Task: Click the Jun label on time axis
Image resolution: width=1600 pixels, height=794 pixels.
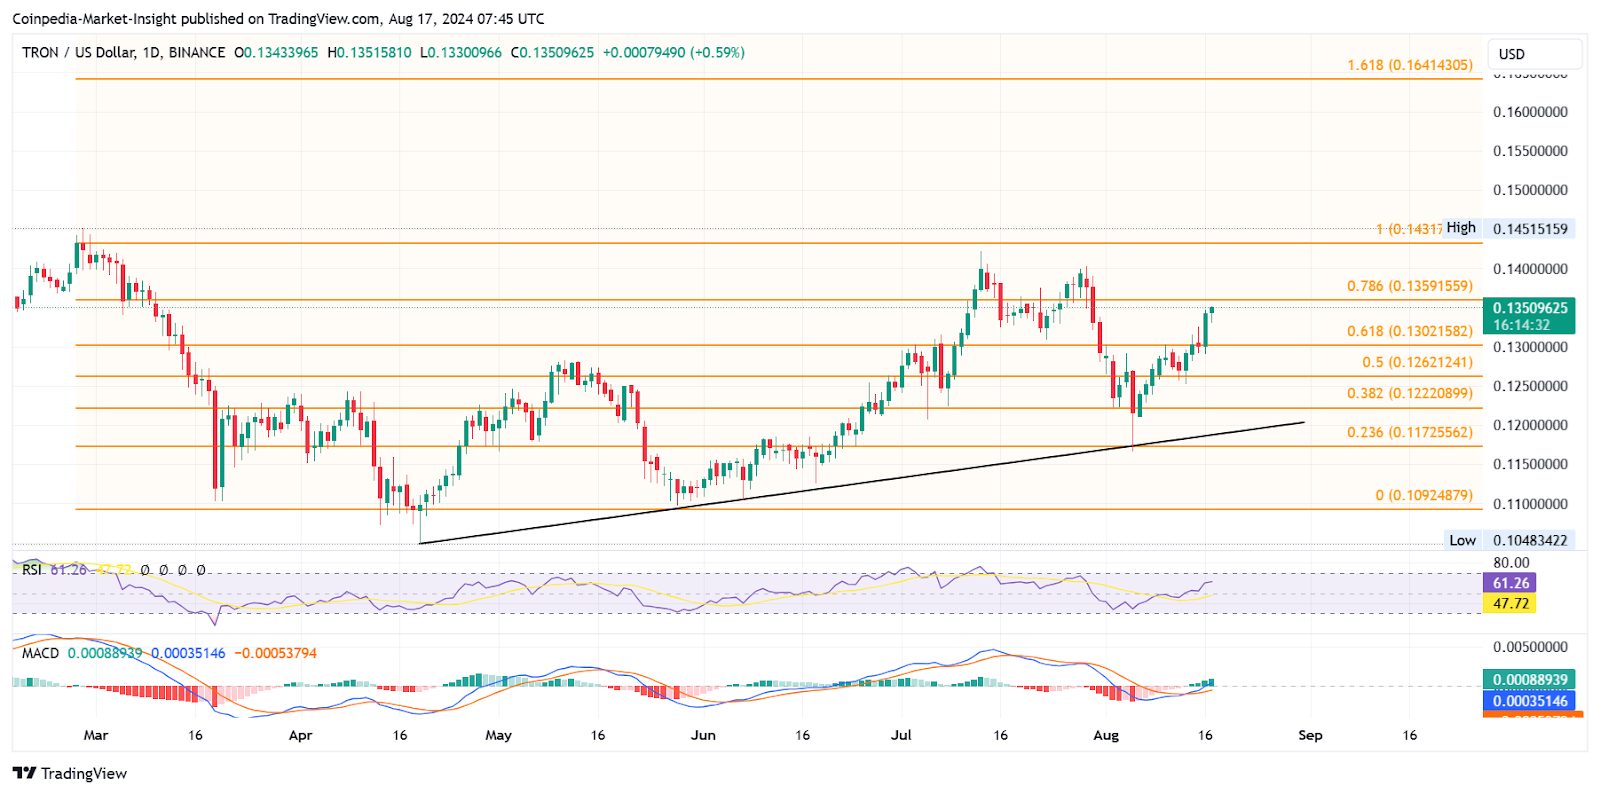Action: [x=703, y=735]
